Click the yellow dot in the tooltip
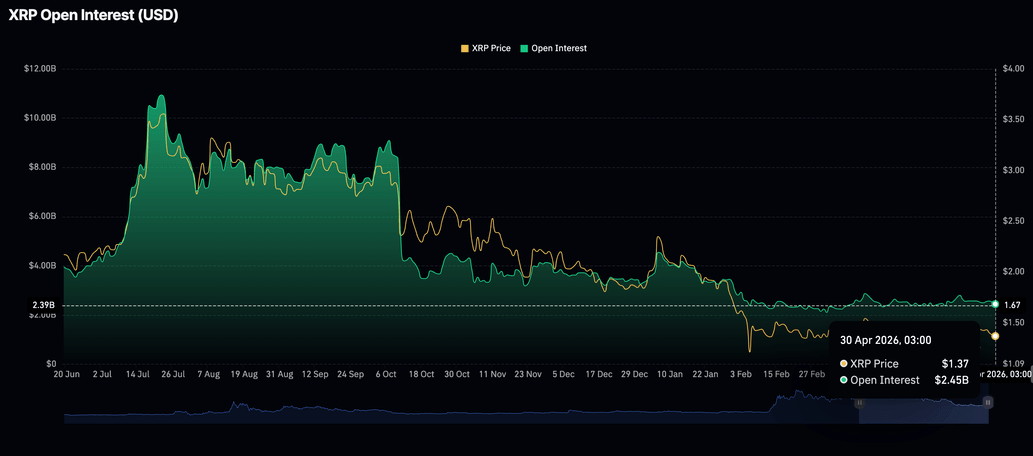This screenshot has height=456, width=1033. pos(844,364)
